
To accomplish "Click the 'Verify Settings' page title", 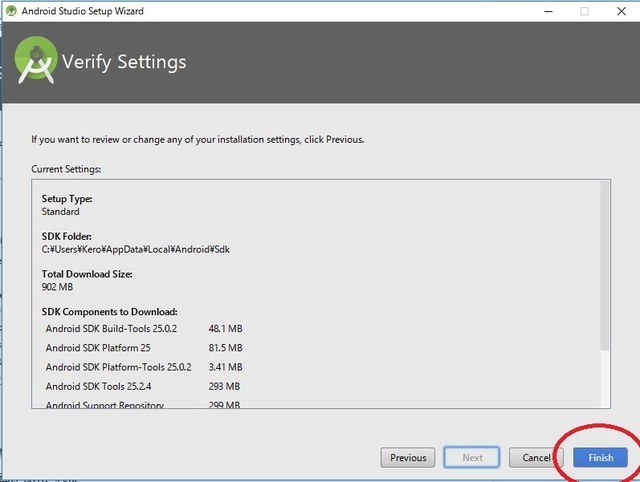I will [124, 62].
